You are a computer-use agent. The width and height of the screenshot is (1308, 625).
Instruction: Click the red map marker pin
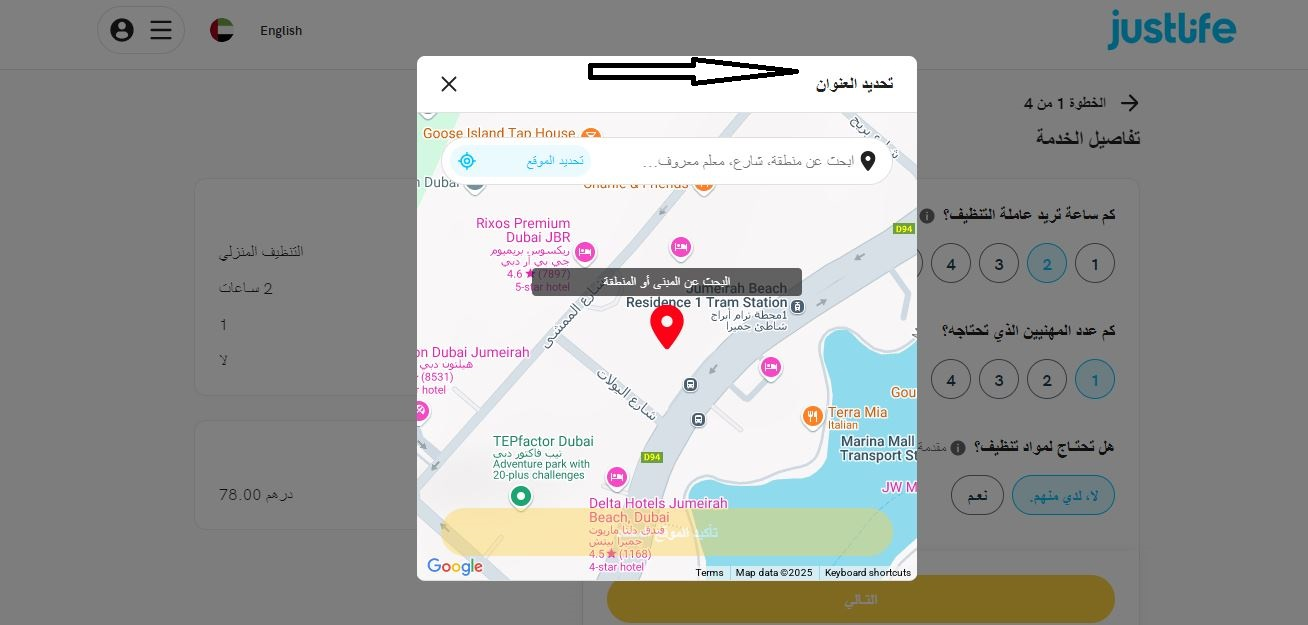click(x=667, y=327)
